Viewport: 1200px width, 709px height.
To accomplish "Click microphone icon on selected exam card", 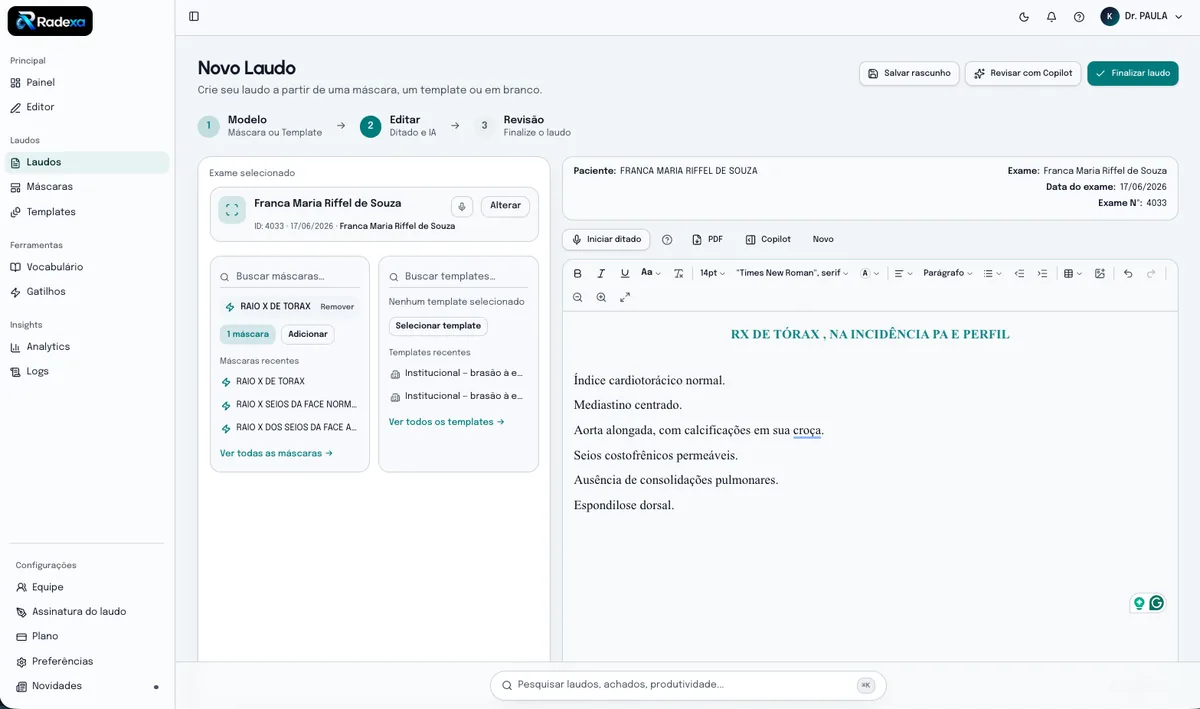I will [x=461, y=206].
